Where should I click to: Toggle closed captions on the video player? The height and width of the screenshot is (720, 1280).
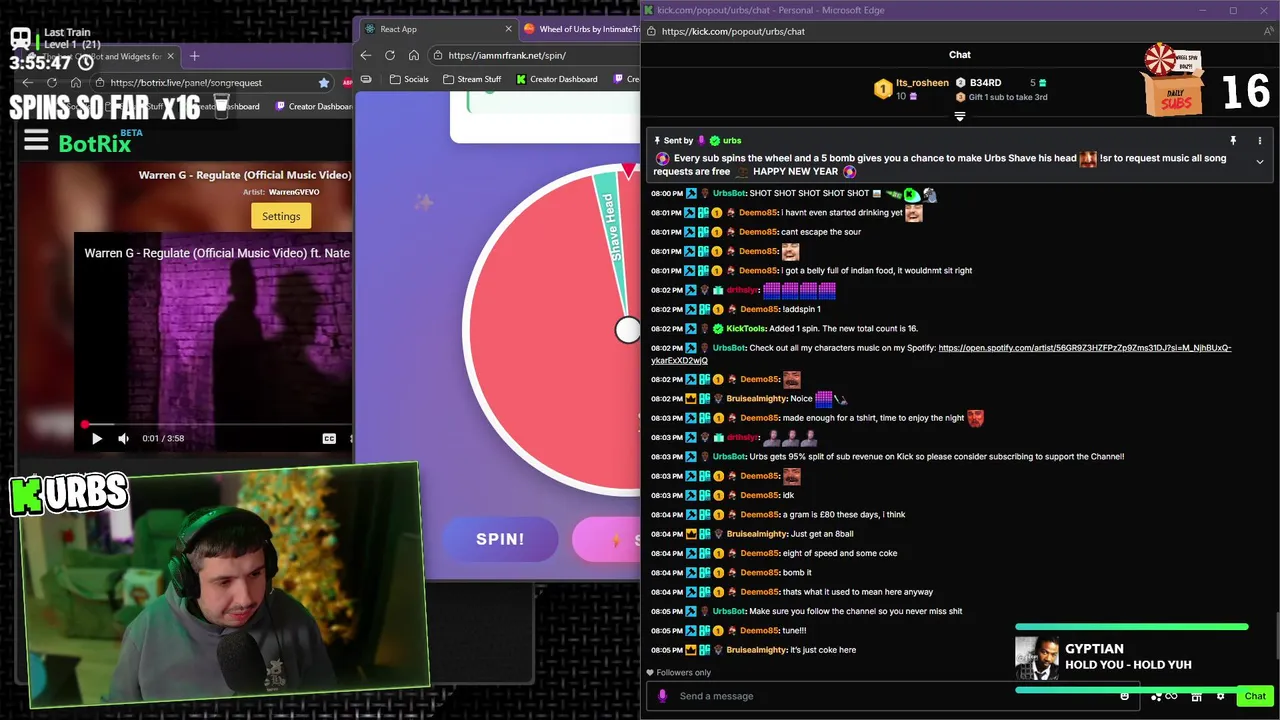[329, 438]
